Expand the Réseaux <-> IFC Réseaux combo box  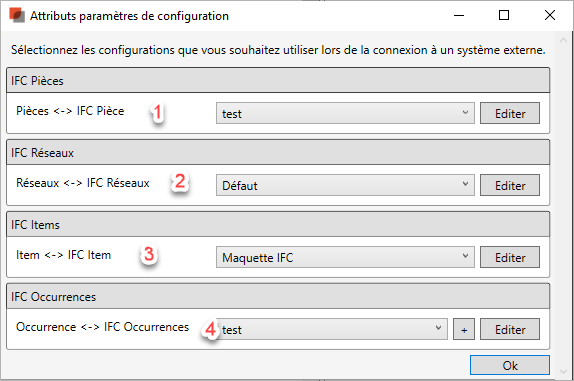345,185
